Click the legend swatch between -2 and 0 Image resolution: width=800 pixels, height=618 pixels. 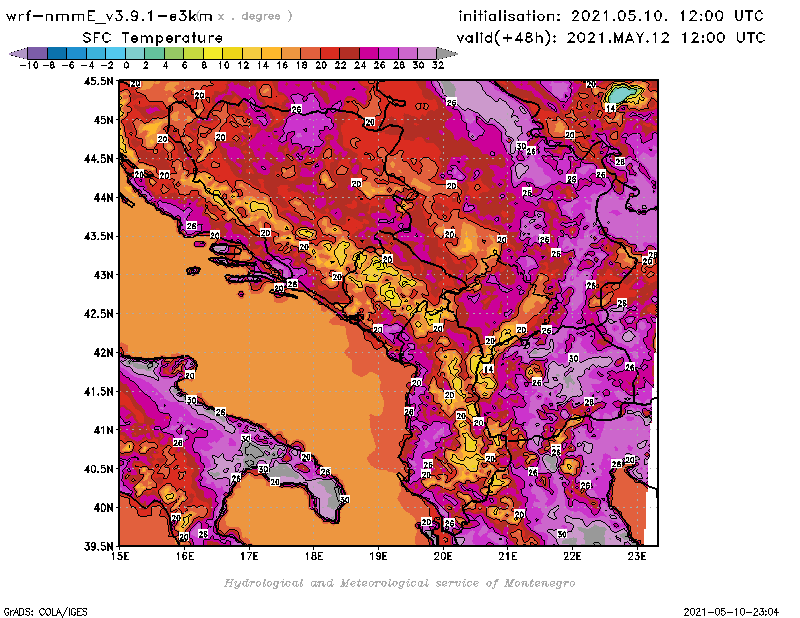click(115, 53)
